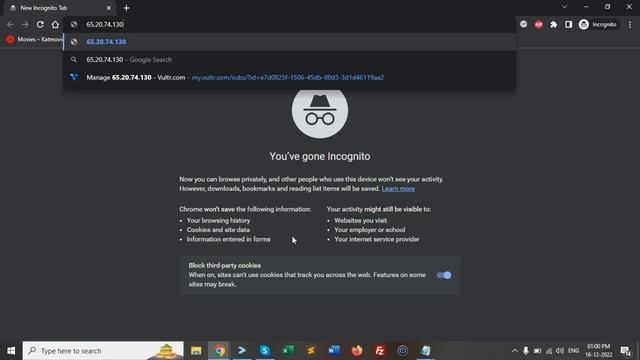Select the 65.20.74.130 Google Search suggestion
Viewport: 640px width, 360px height.
(290, 60)
